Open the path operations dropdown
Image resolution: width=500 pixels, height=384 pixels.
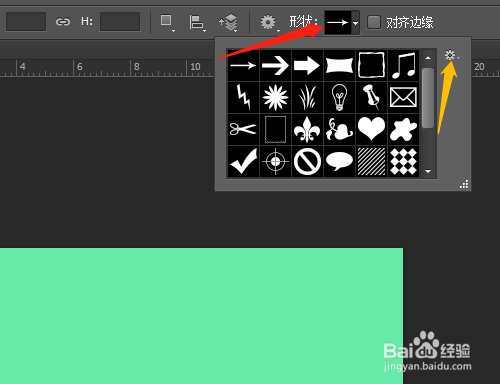coord(167,22)
